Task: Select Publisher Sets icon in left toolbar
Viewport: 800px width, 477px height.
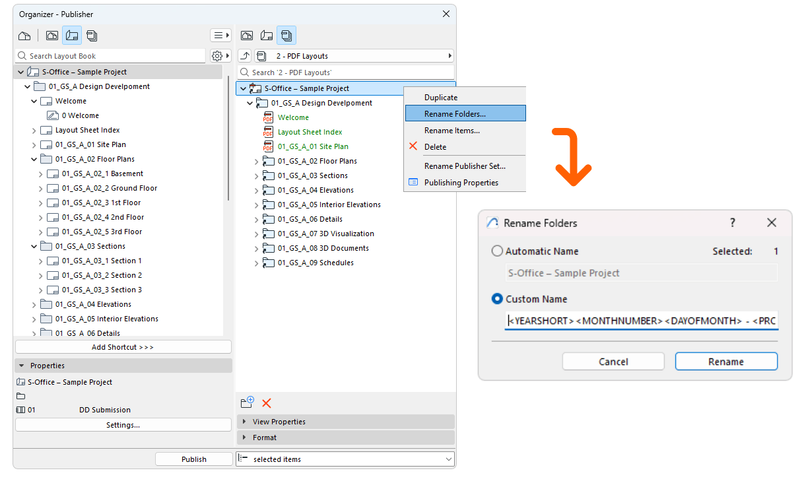Action: pos(92,36)
